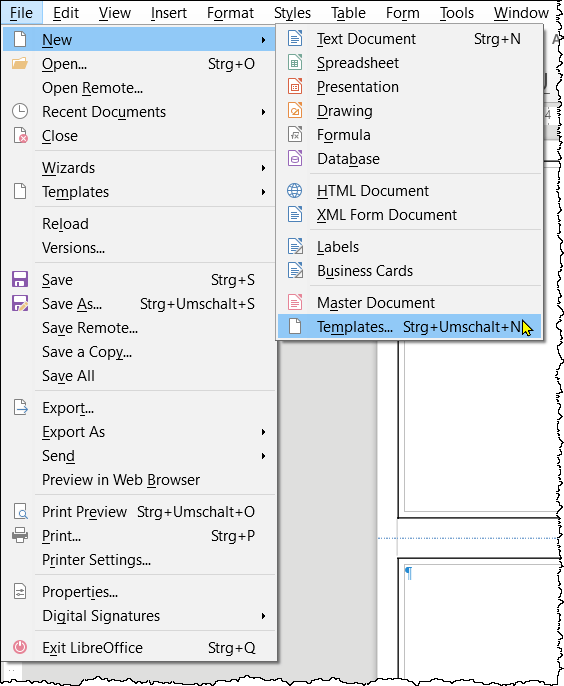Select Save All menu entry
The width and height of the screenshot is (564, 686).
pyautogui.click(x=139, y=376)
